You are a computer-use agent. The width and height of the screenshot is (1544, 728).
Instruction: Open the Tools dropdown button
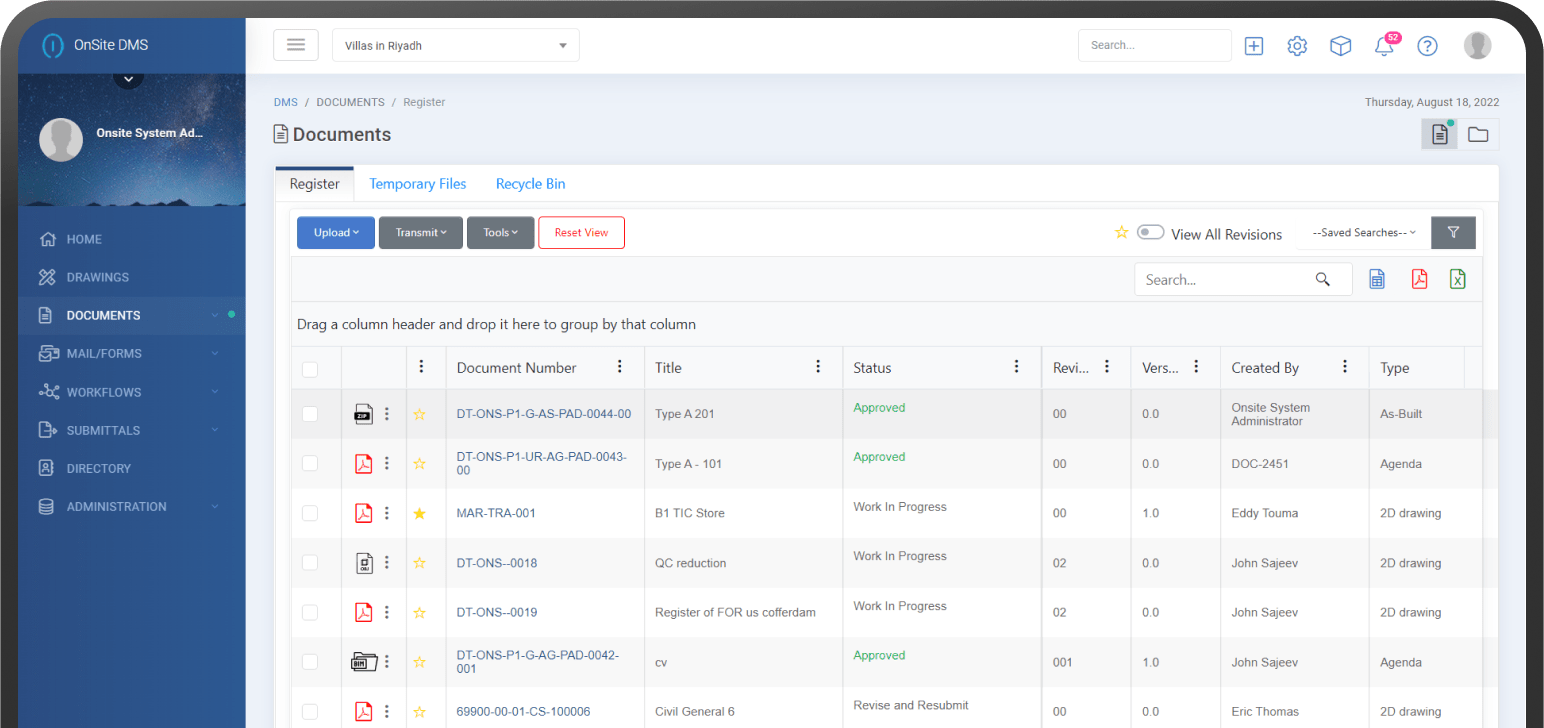point(501,233)
